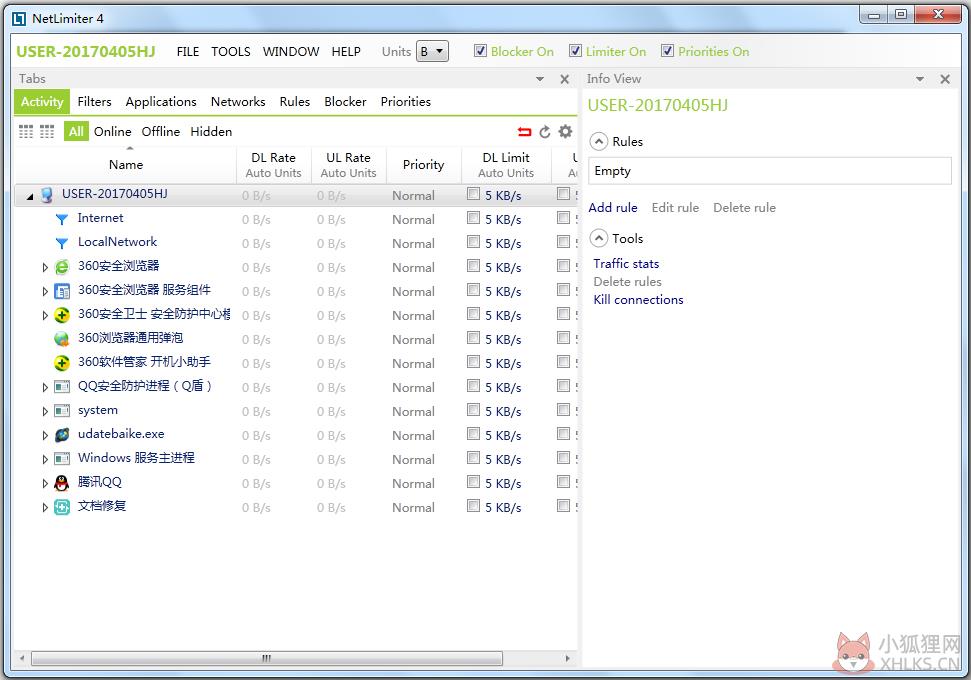Open the FILE menu
Screen dimensions: 971x680
point(188,51)
